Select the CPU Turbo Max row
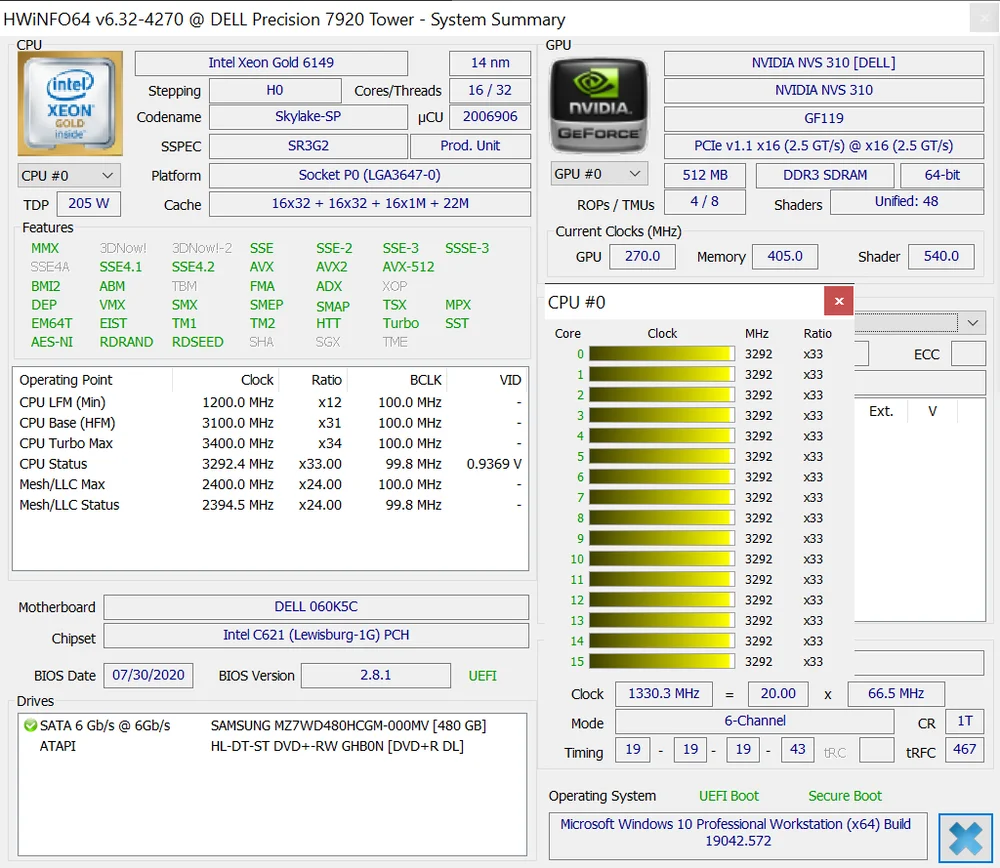 click(x=270, y=443)
